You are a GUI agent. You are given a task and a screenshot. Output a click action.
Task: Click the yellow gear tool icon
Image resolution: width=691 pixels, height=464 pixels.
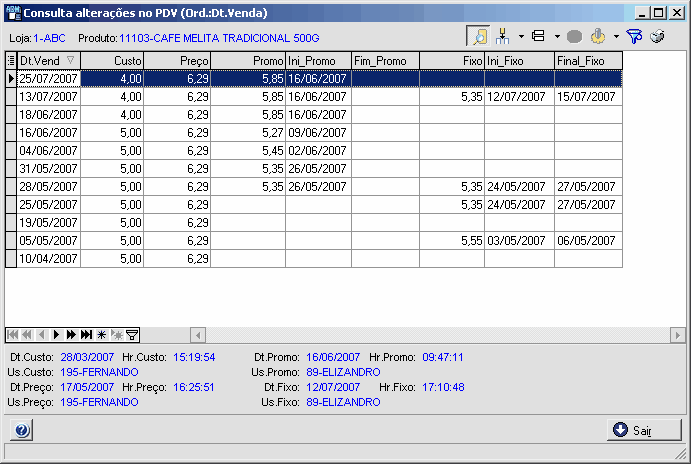[x=598, y=36]
